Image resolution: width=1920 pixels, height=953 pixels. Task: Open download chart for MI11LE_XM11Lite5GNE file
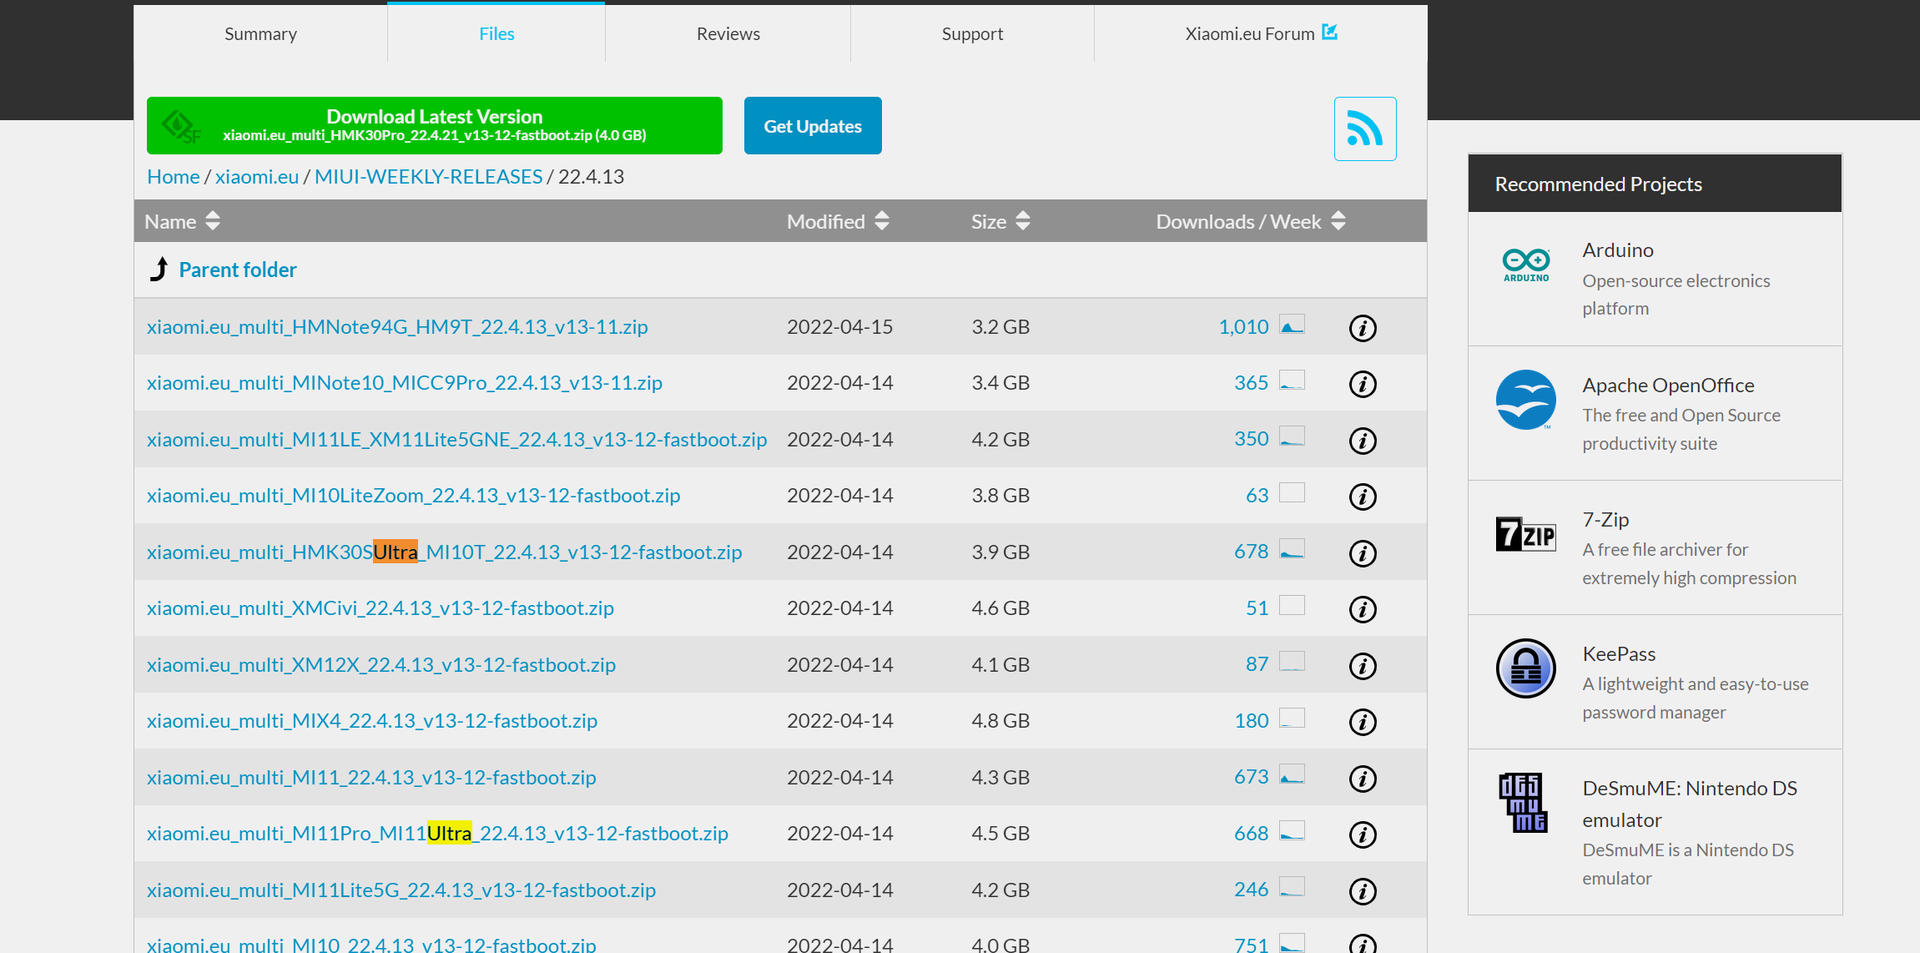click(1292, 437)
